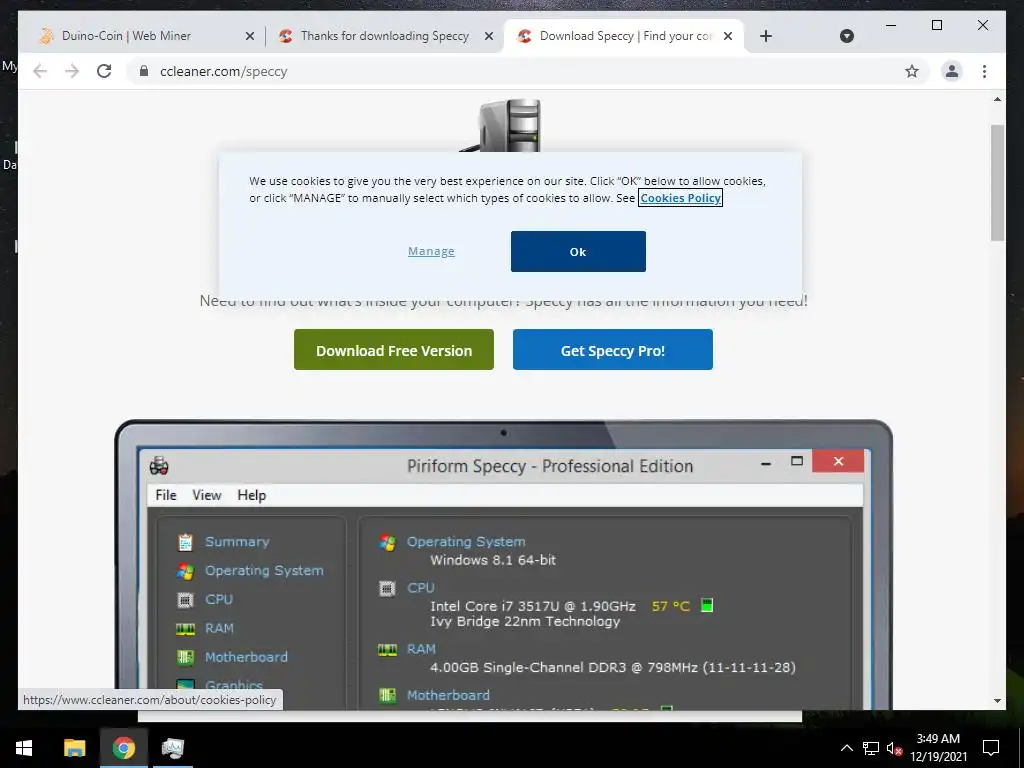The image size is (1024, 768).
Task: Open the Cookies Policy link
Action: point(680,198)
